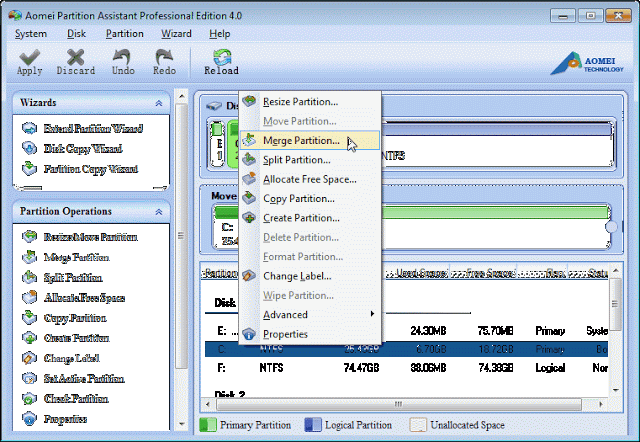Choose Allocate Free Space in context menu
640x442 pixels.
[x=310, y=179]
